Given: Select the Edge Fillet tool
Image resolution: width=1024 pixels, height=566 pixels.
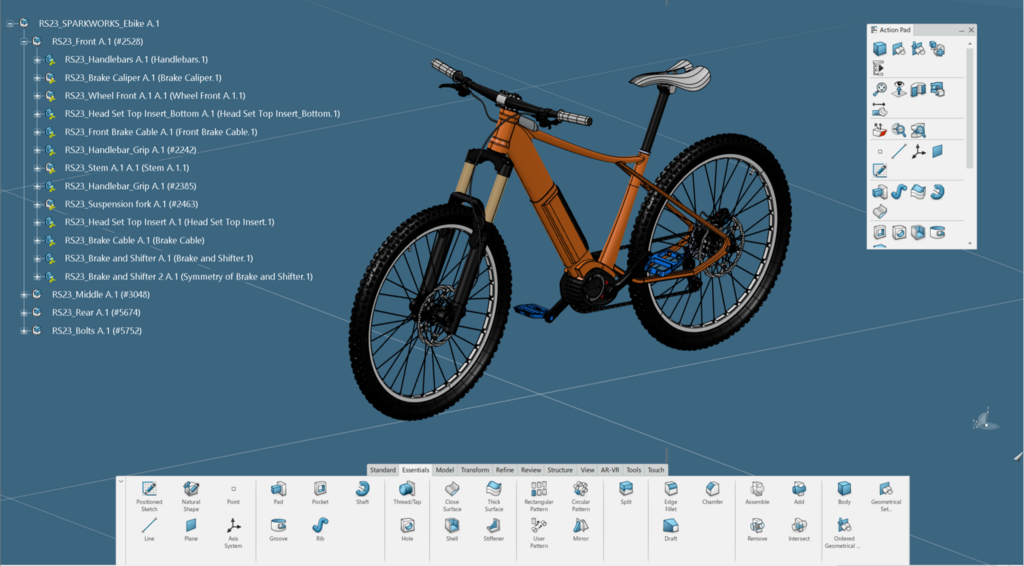Looking at the screenshot, I should click(x=671, y=489).
